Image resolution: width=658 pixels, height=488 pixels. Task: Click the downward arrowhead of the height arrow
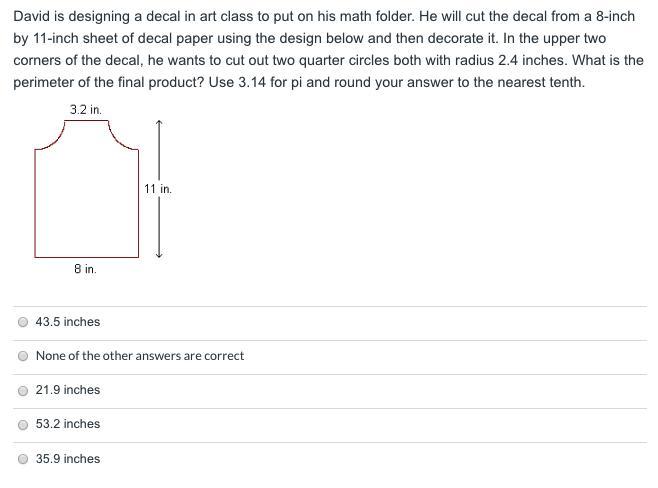point(159,254)
